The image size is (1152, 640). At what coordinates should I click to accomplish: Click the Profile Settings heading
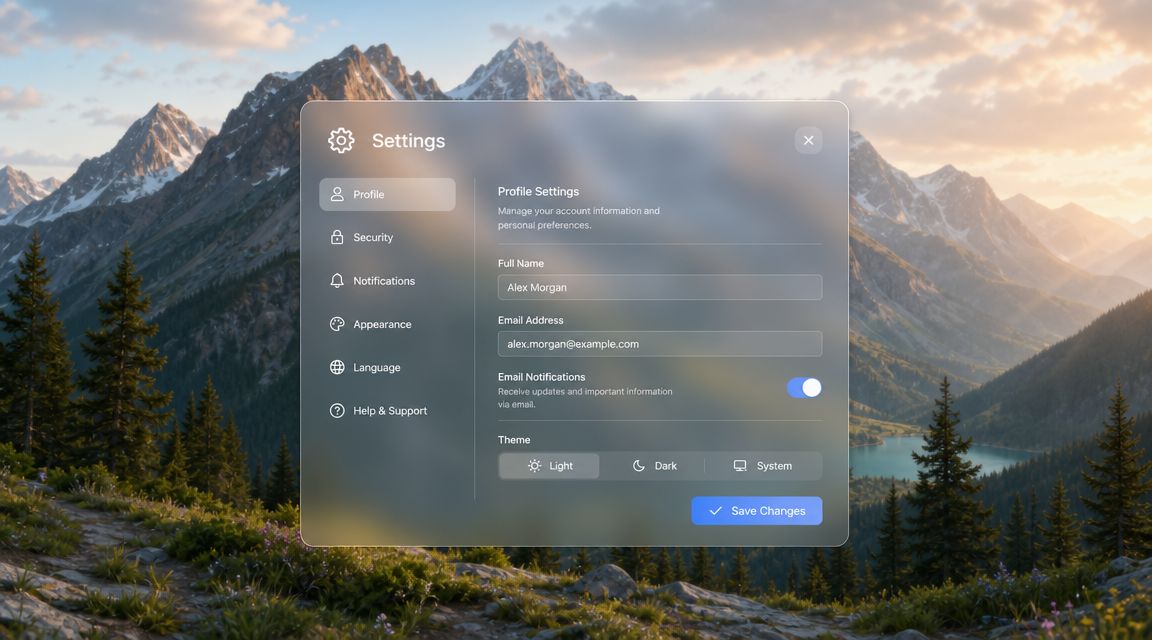(539, 191)
